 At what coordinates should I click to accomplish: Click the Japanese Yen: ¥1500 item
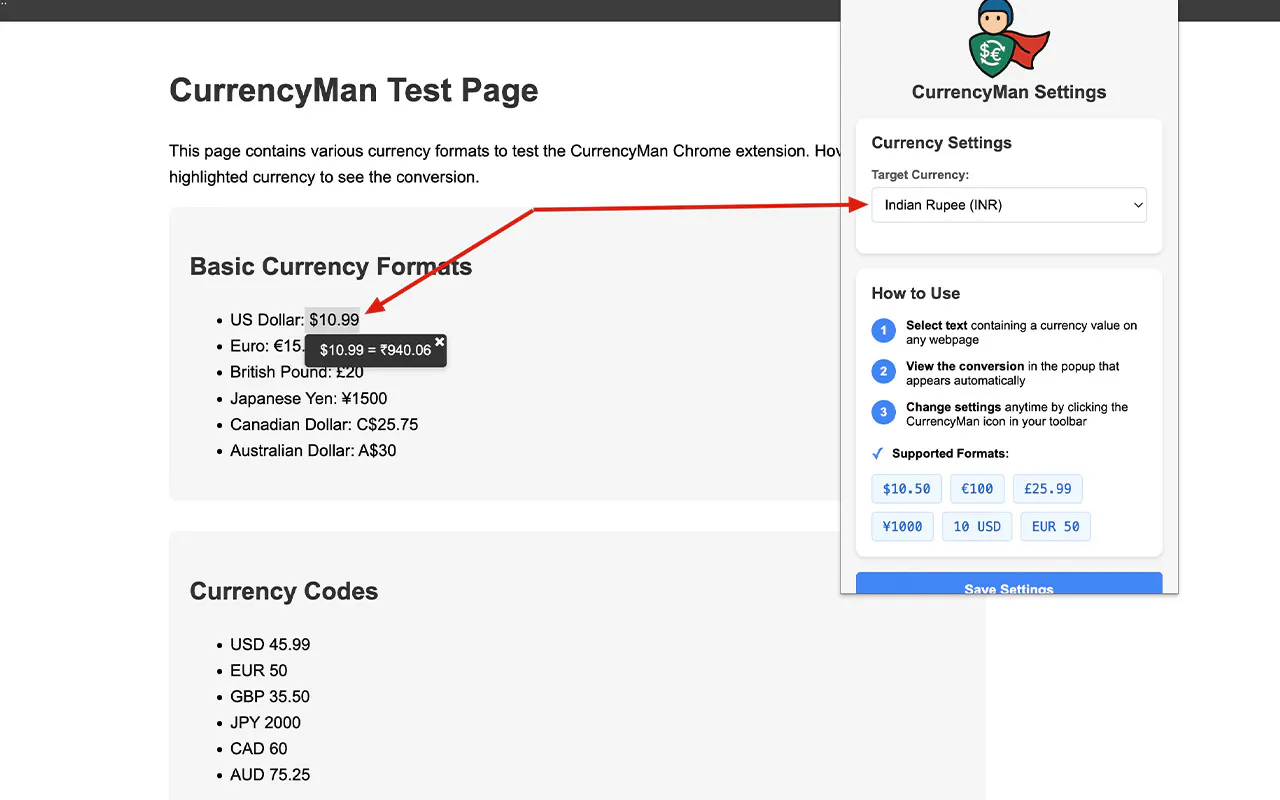coord(308,398)
